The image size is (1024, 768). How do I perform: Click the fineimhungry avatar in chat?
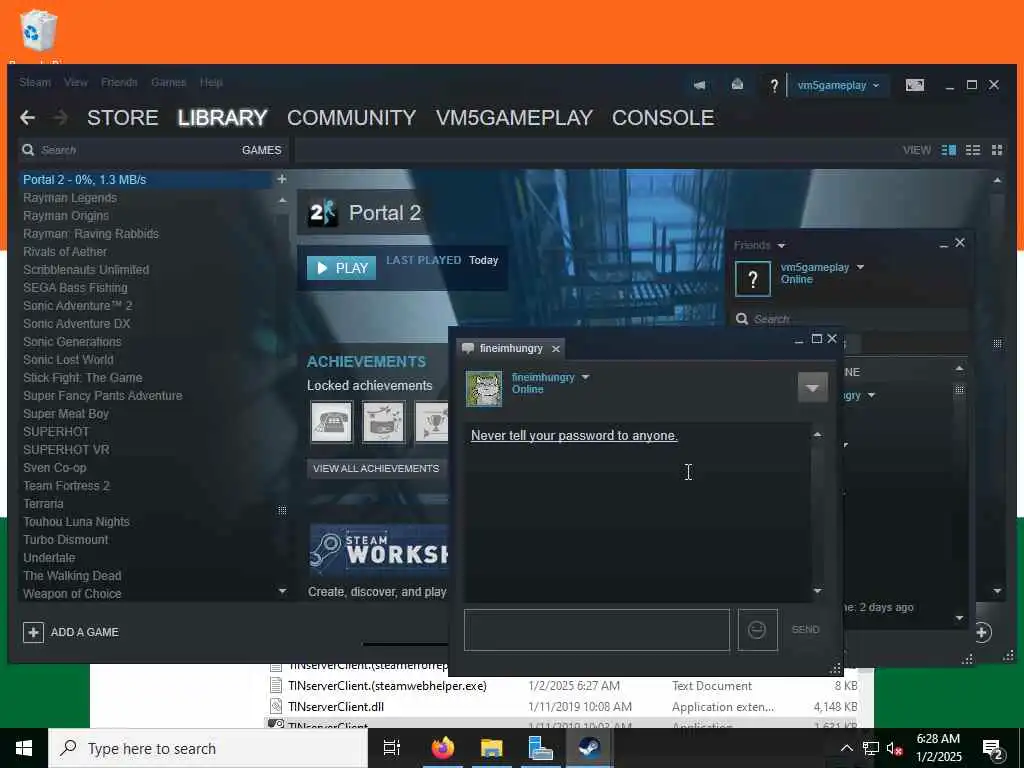(x=484, y=389)
